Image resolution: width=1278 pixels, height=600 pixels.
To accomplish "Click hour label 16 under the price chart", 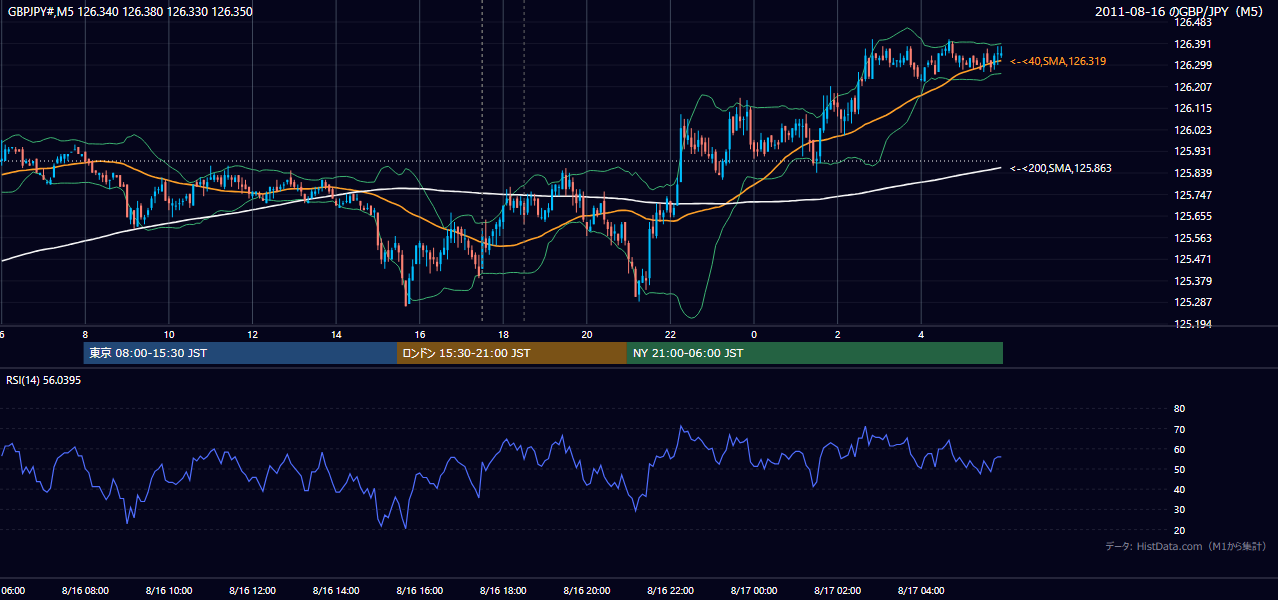I will click(x=420, y=335).
